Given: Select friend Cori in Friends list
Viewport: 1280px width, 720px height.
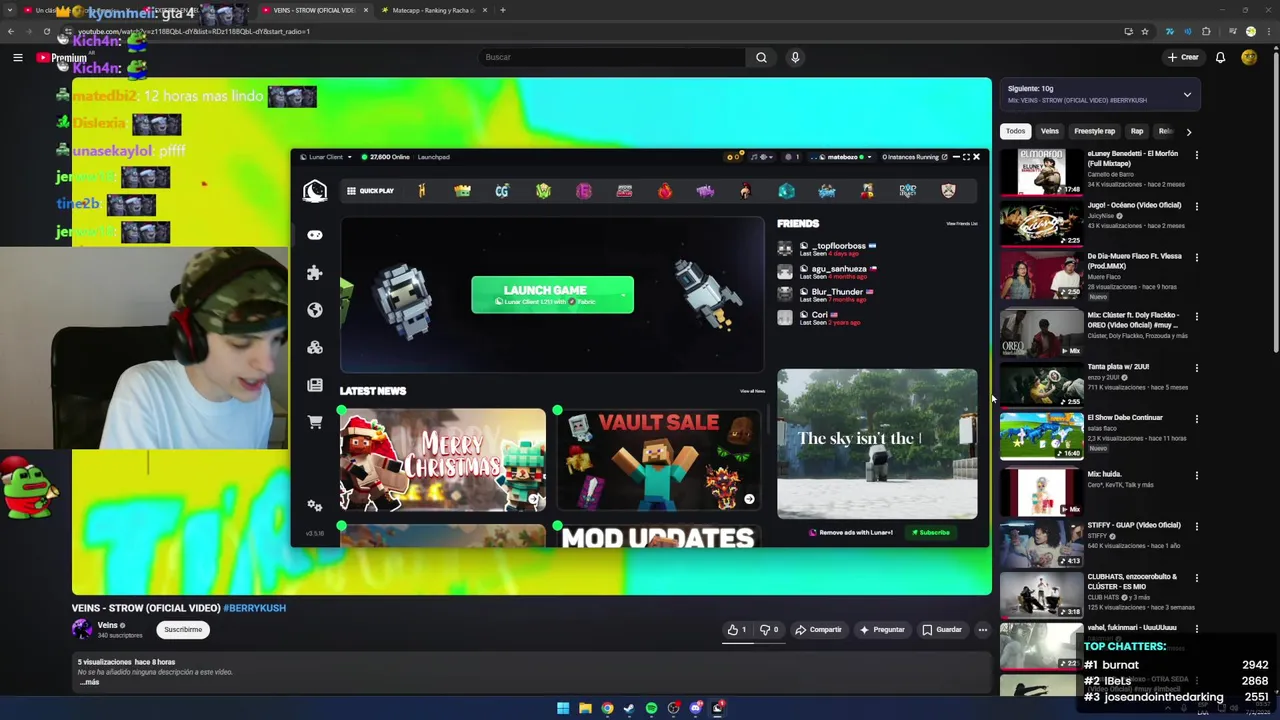Looking at the screenshot, I should (x=820, y=318).
